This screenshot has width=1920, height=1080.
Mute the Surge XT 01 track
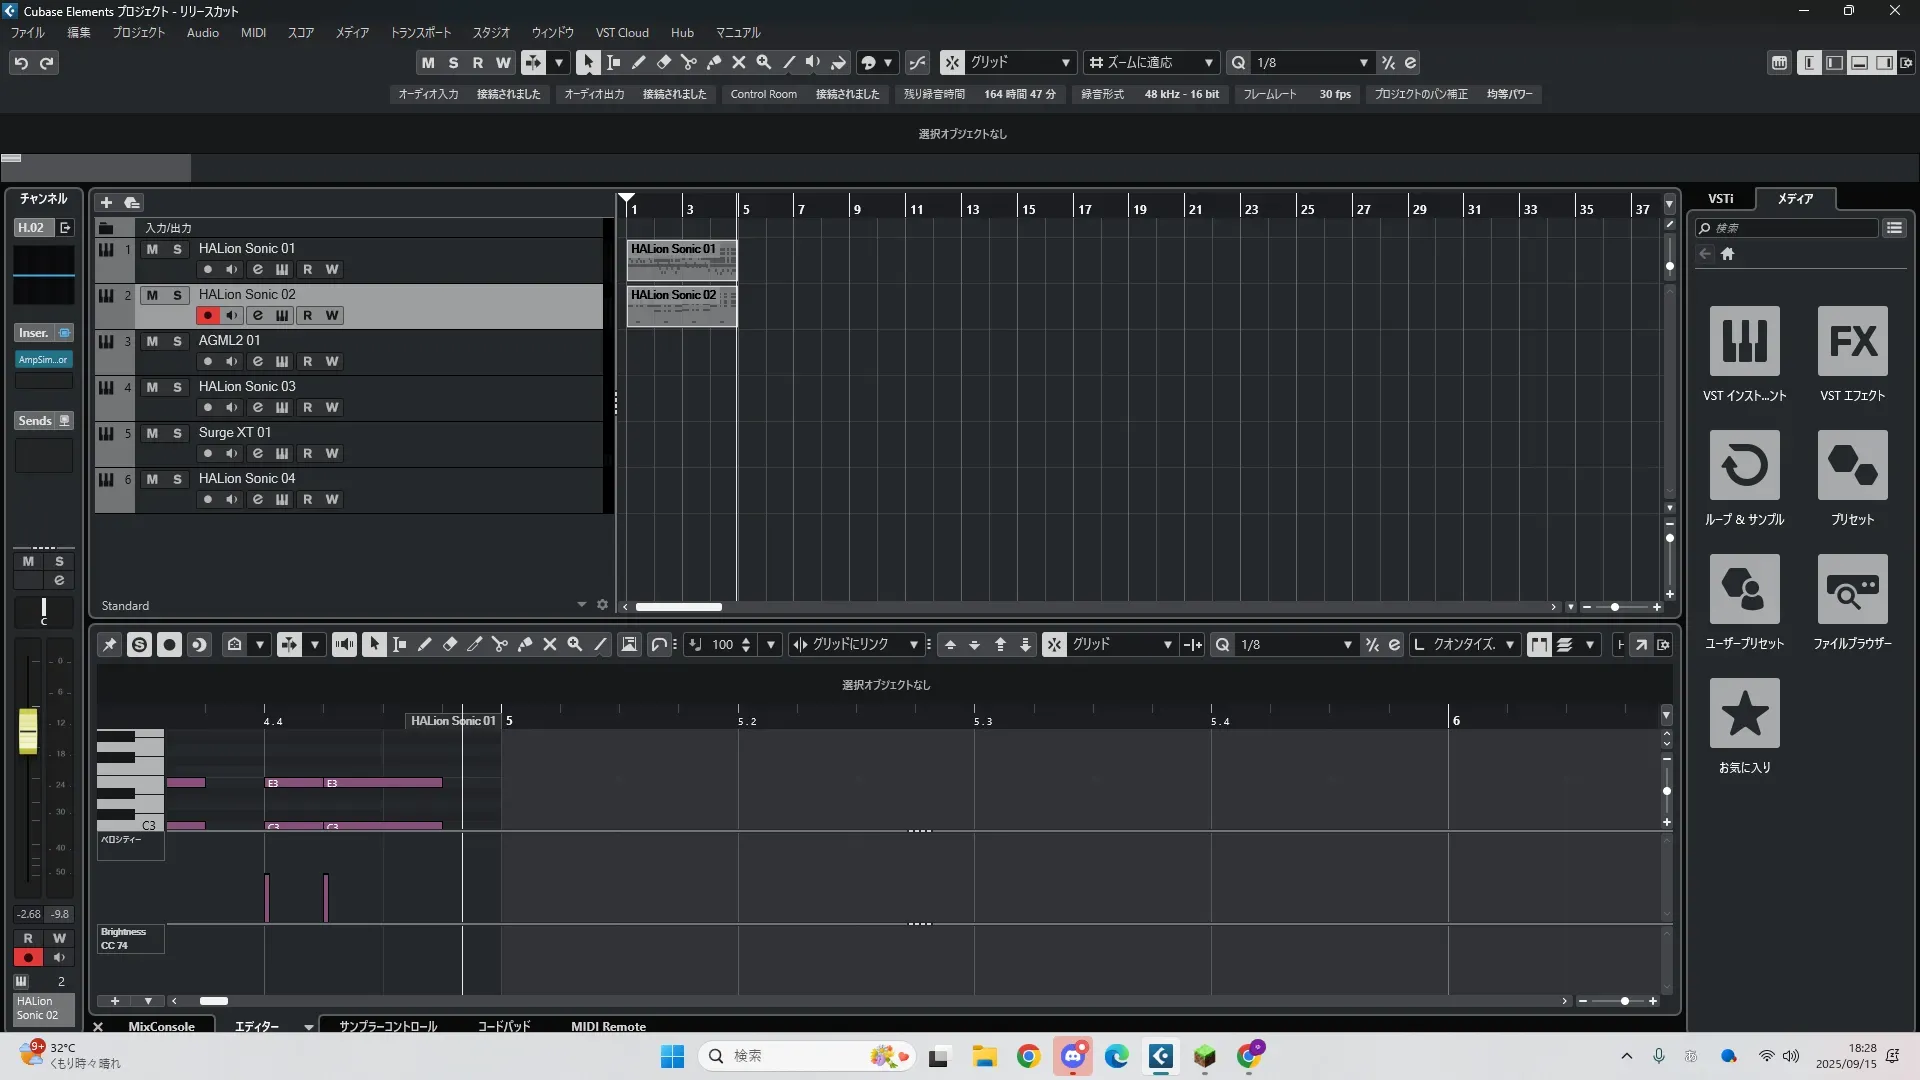(x=152, y=433)
